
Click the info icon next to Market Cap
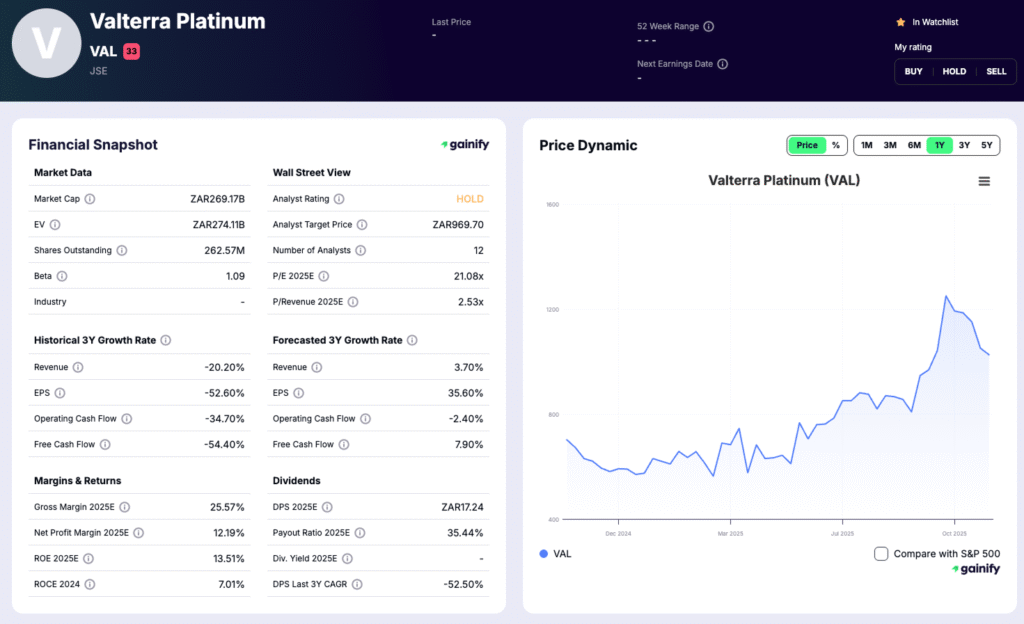click(x=90, y=199)
